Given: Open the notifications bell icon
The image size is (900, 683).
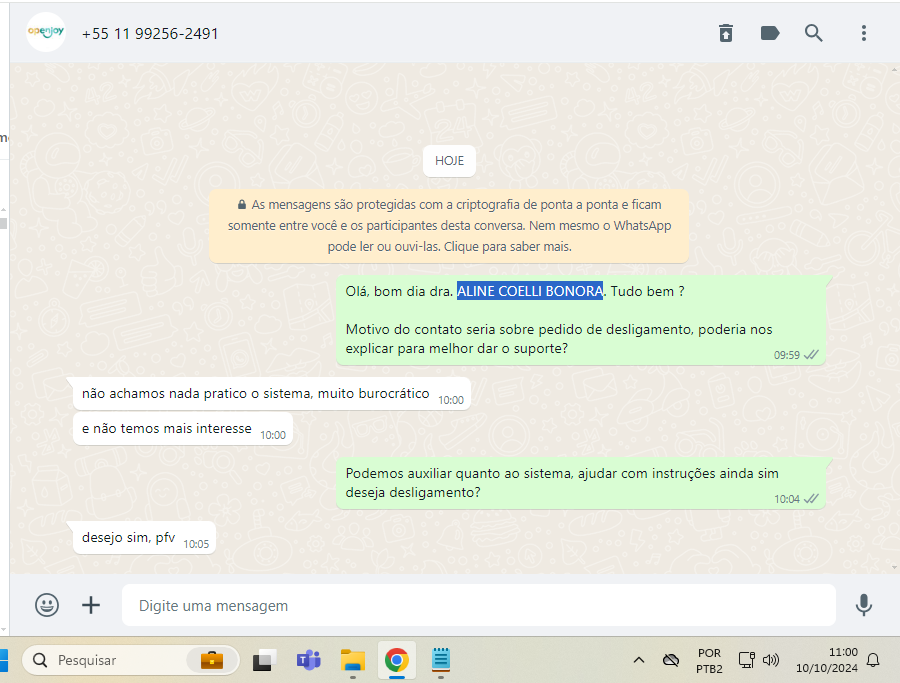Looking at the screenshot, I should [873, 660].
